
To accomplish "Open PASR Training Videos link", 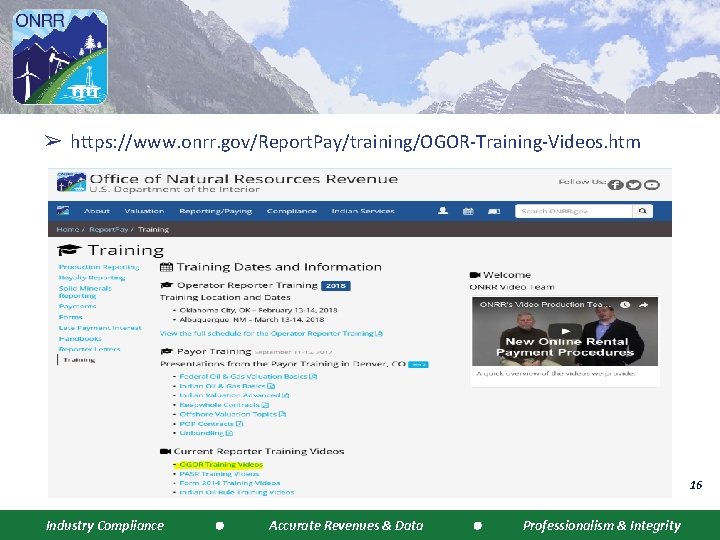I will click(x=219, y=473).
